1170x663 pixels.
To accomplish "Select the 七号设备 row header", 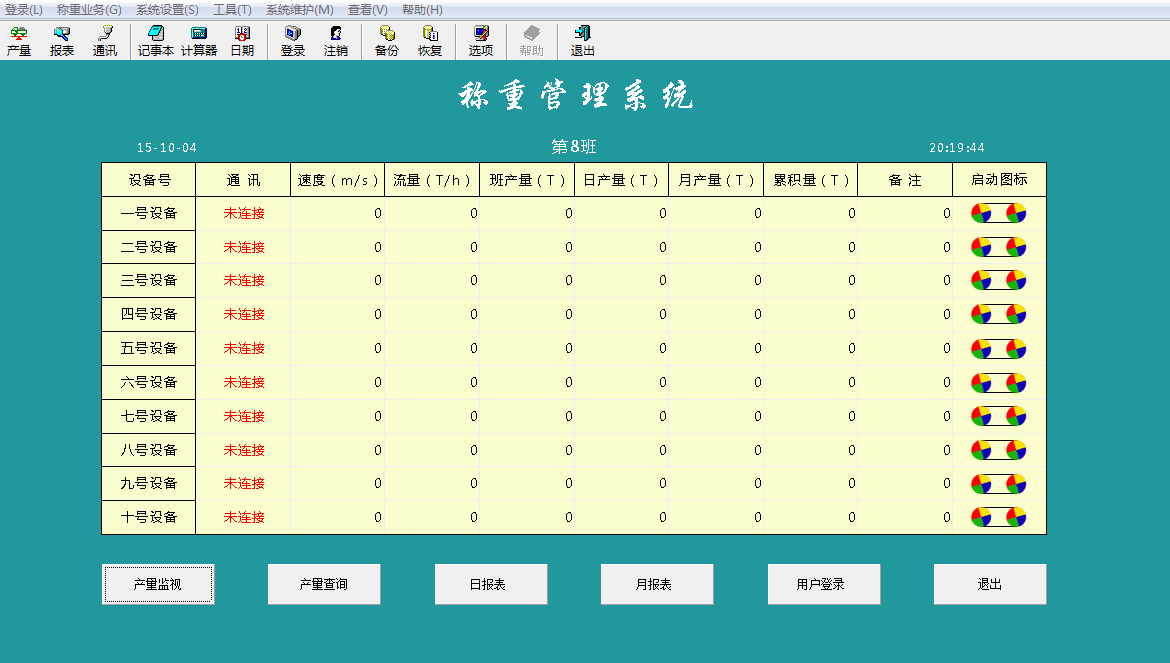I will (x=148, y=416).
